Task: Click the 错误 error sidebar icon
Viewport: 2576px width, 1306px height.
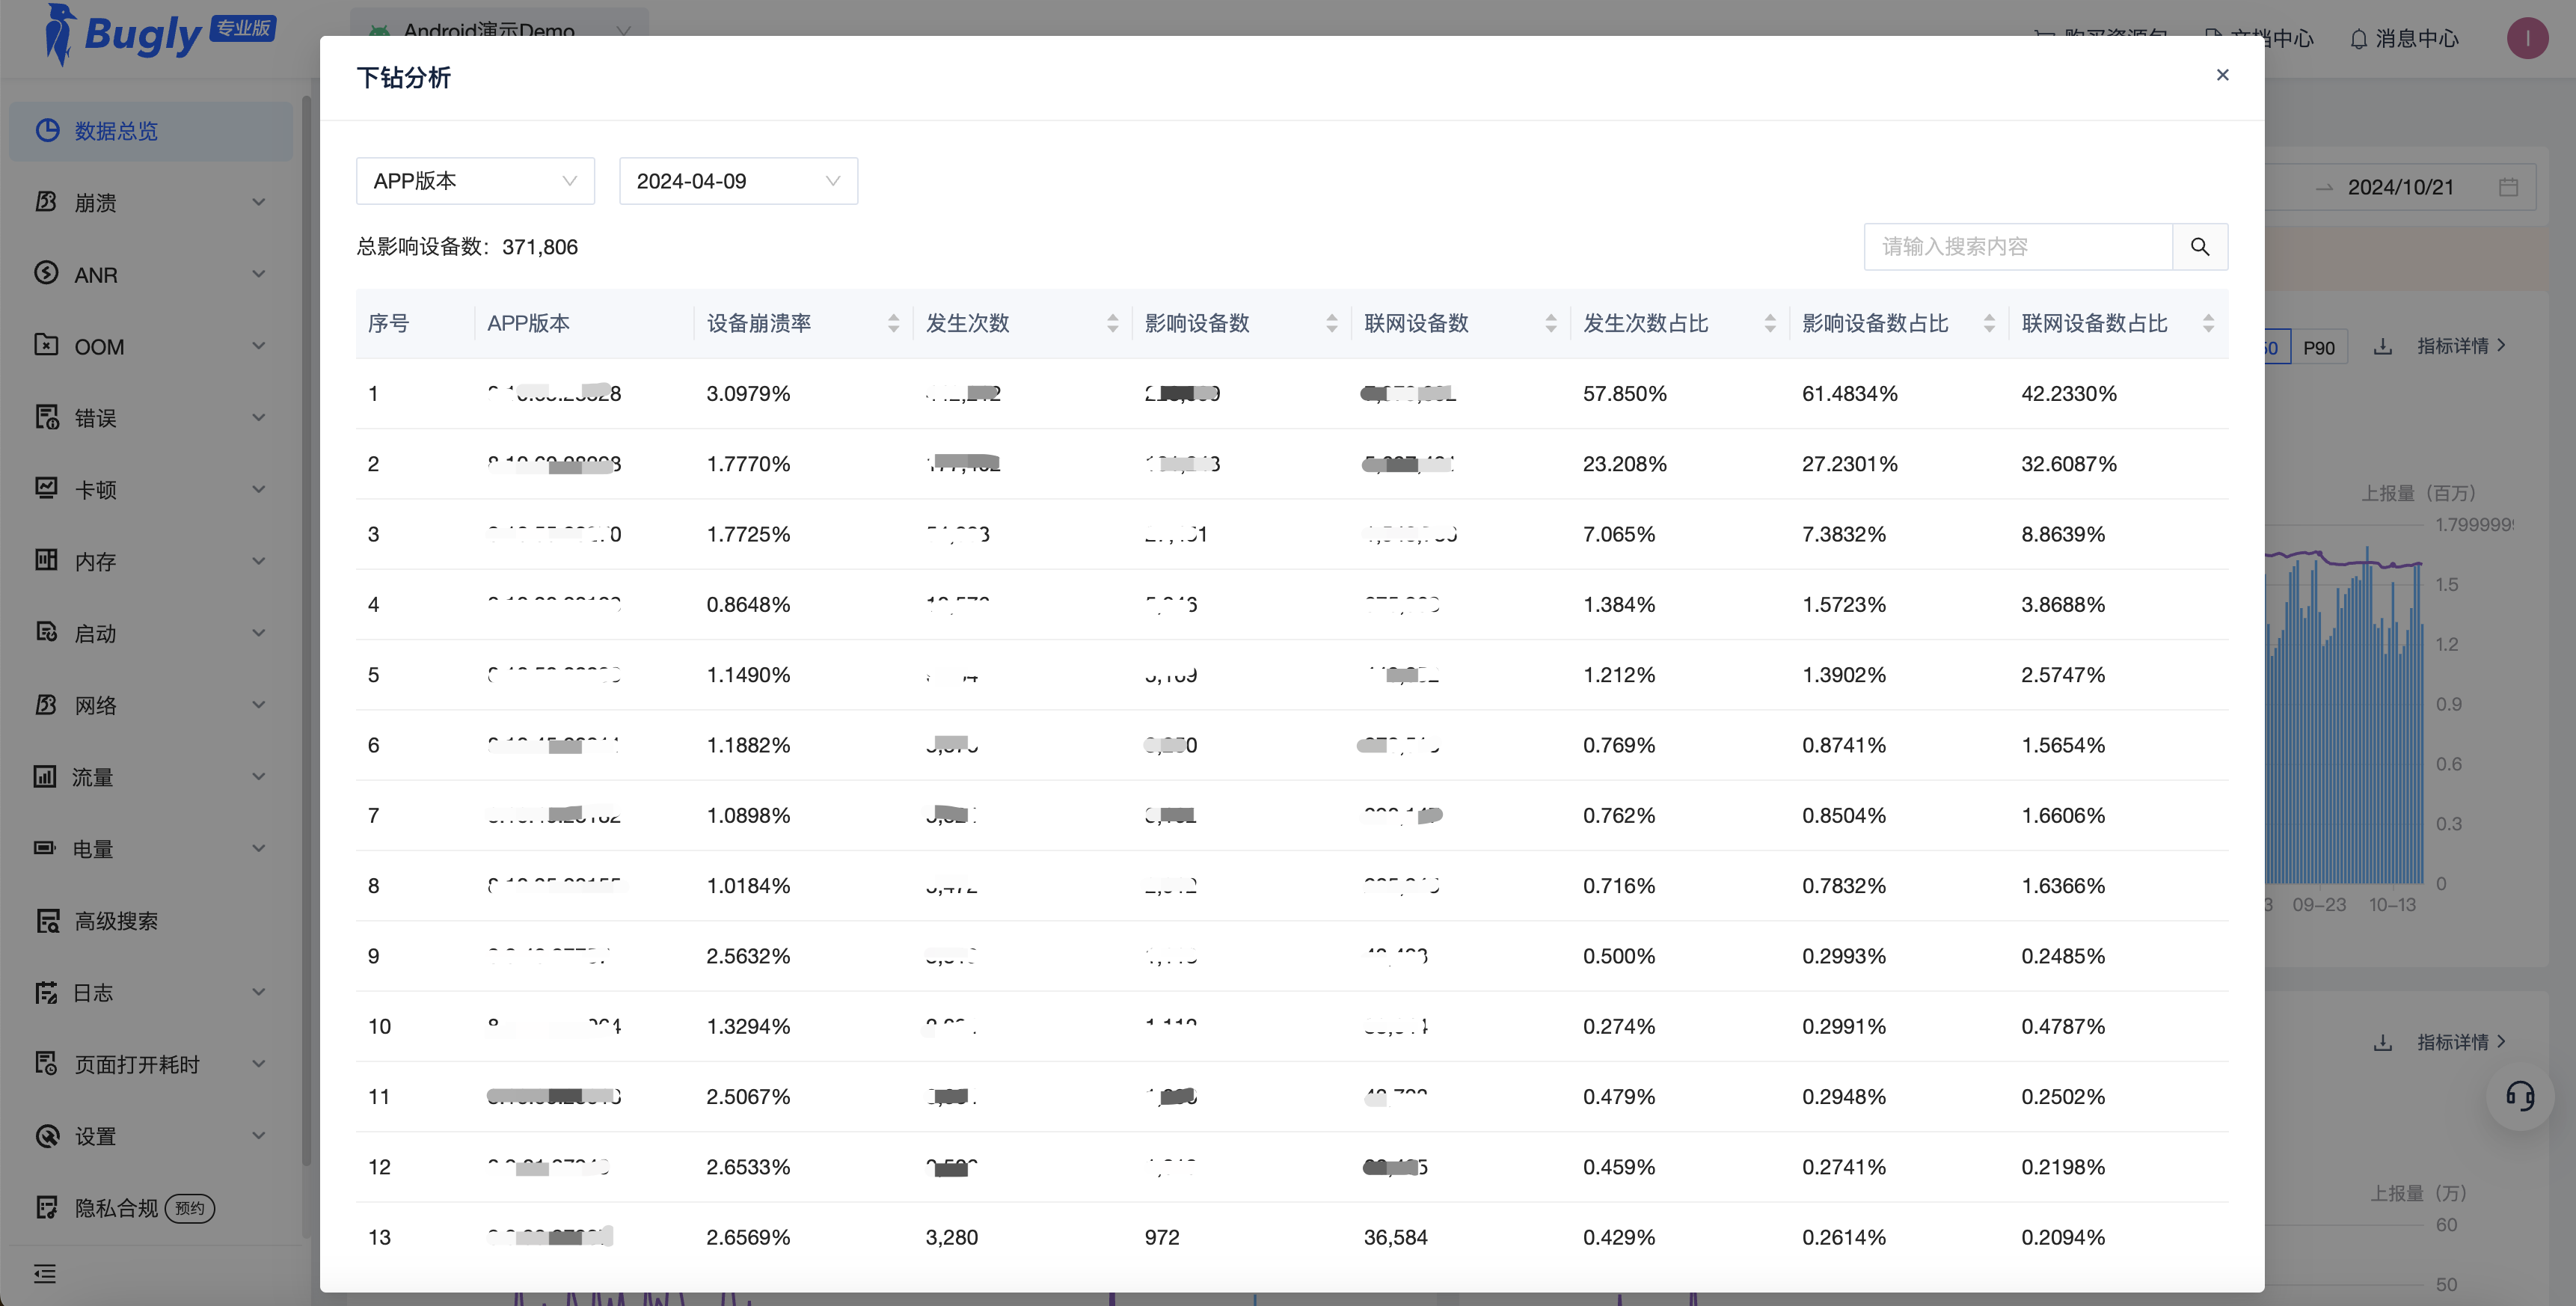Action: coord(46,417)
